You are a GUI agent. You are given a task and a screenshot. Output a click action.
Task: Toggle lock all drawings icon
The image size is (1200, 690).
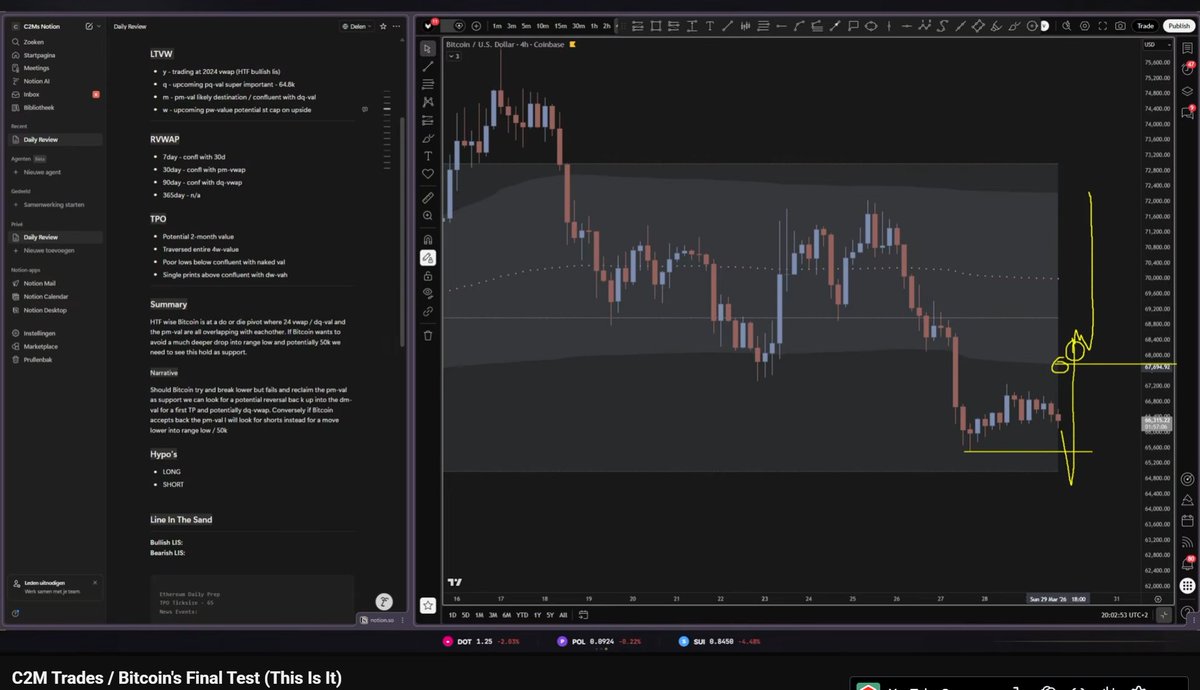pyautogui.click(x=428, y=275)
